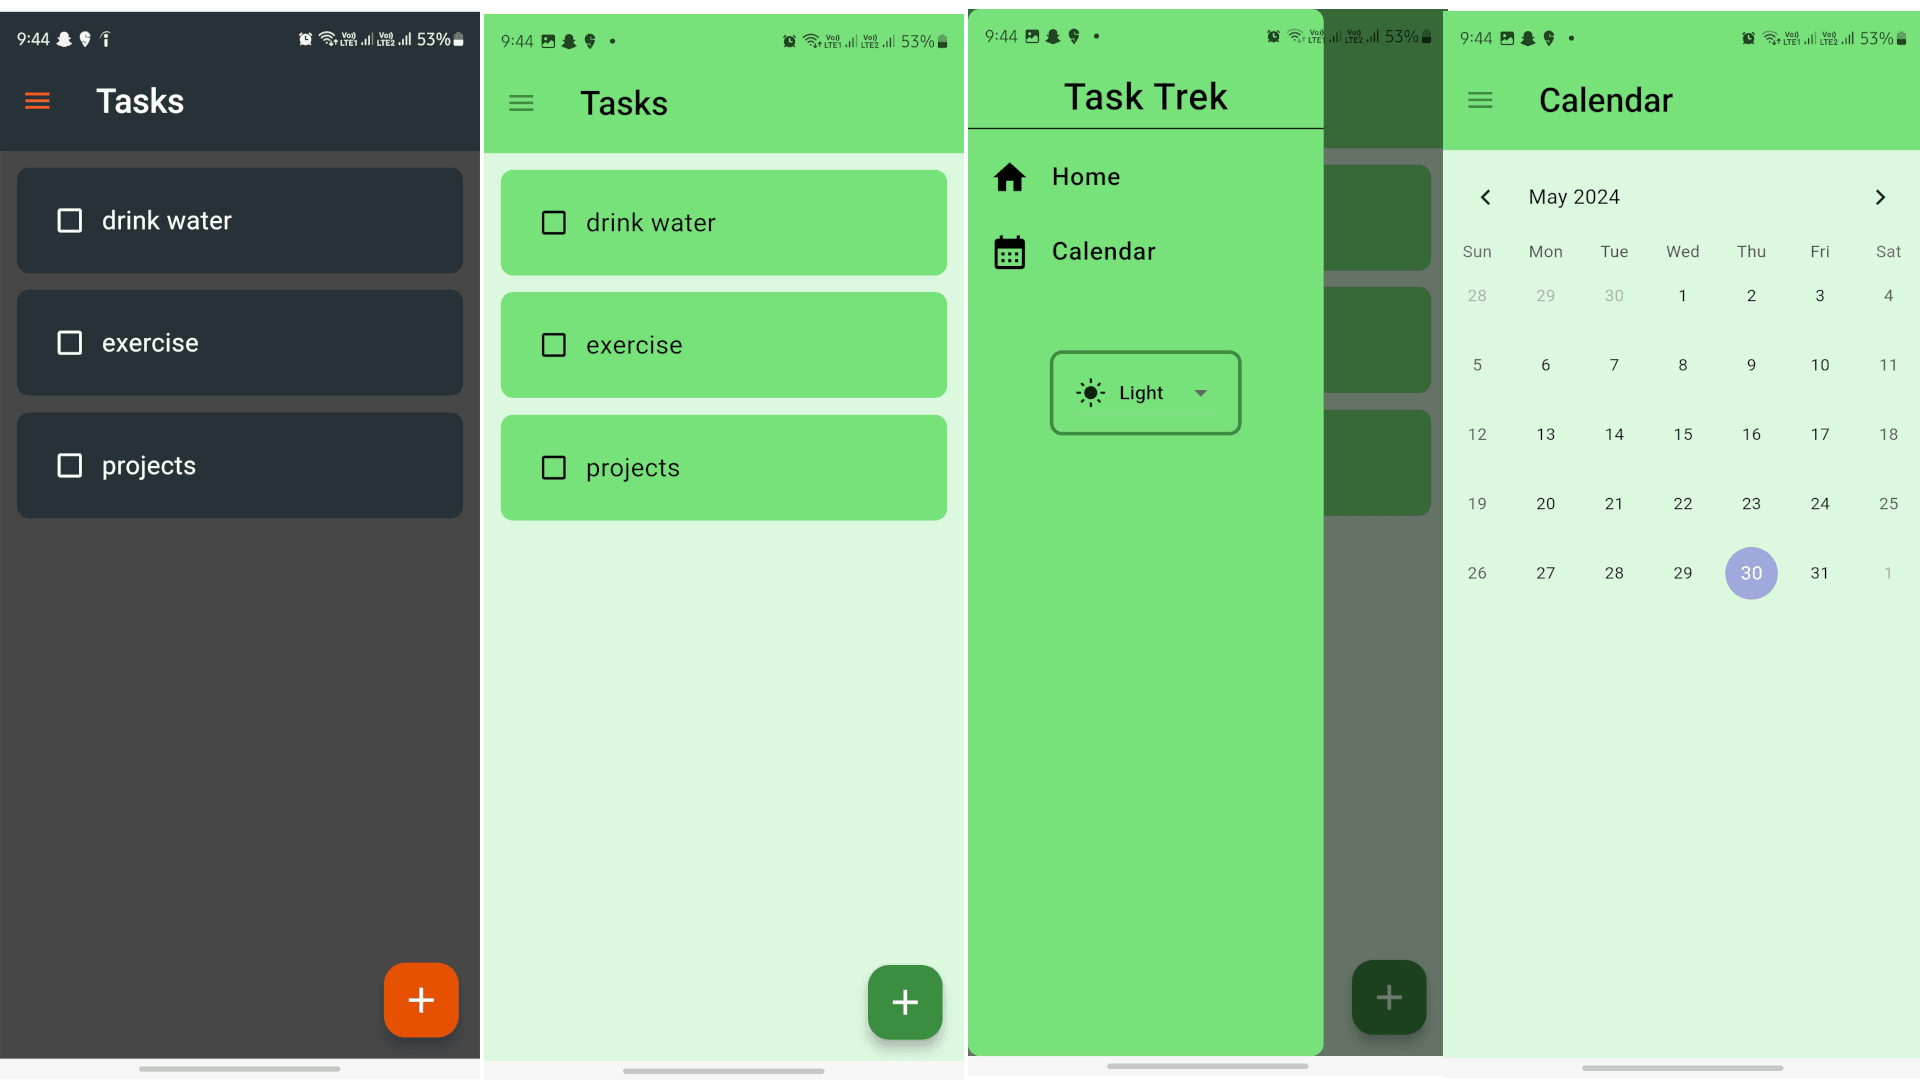Click the dark green plus button on calendar
Viewport: 1920px width, 1080px height.
[1389, 998]
